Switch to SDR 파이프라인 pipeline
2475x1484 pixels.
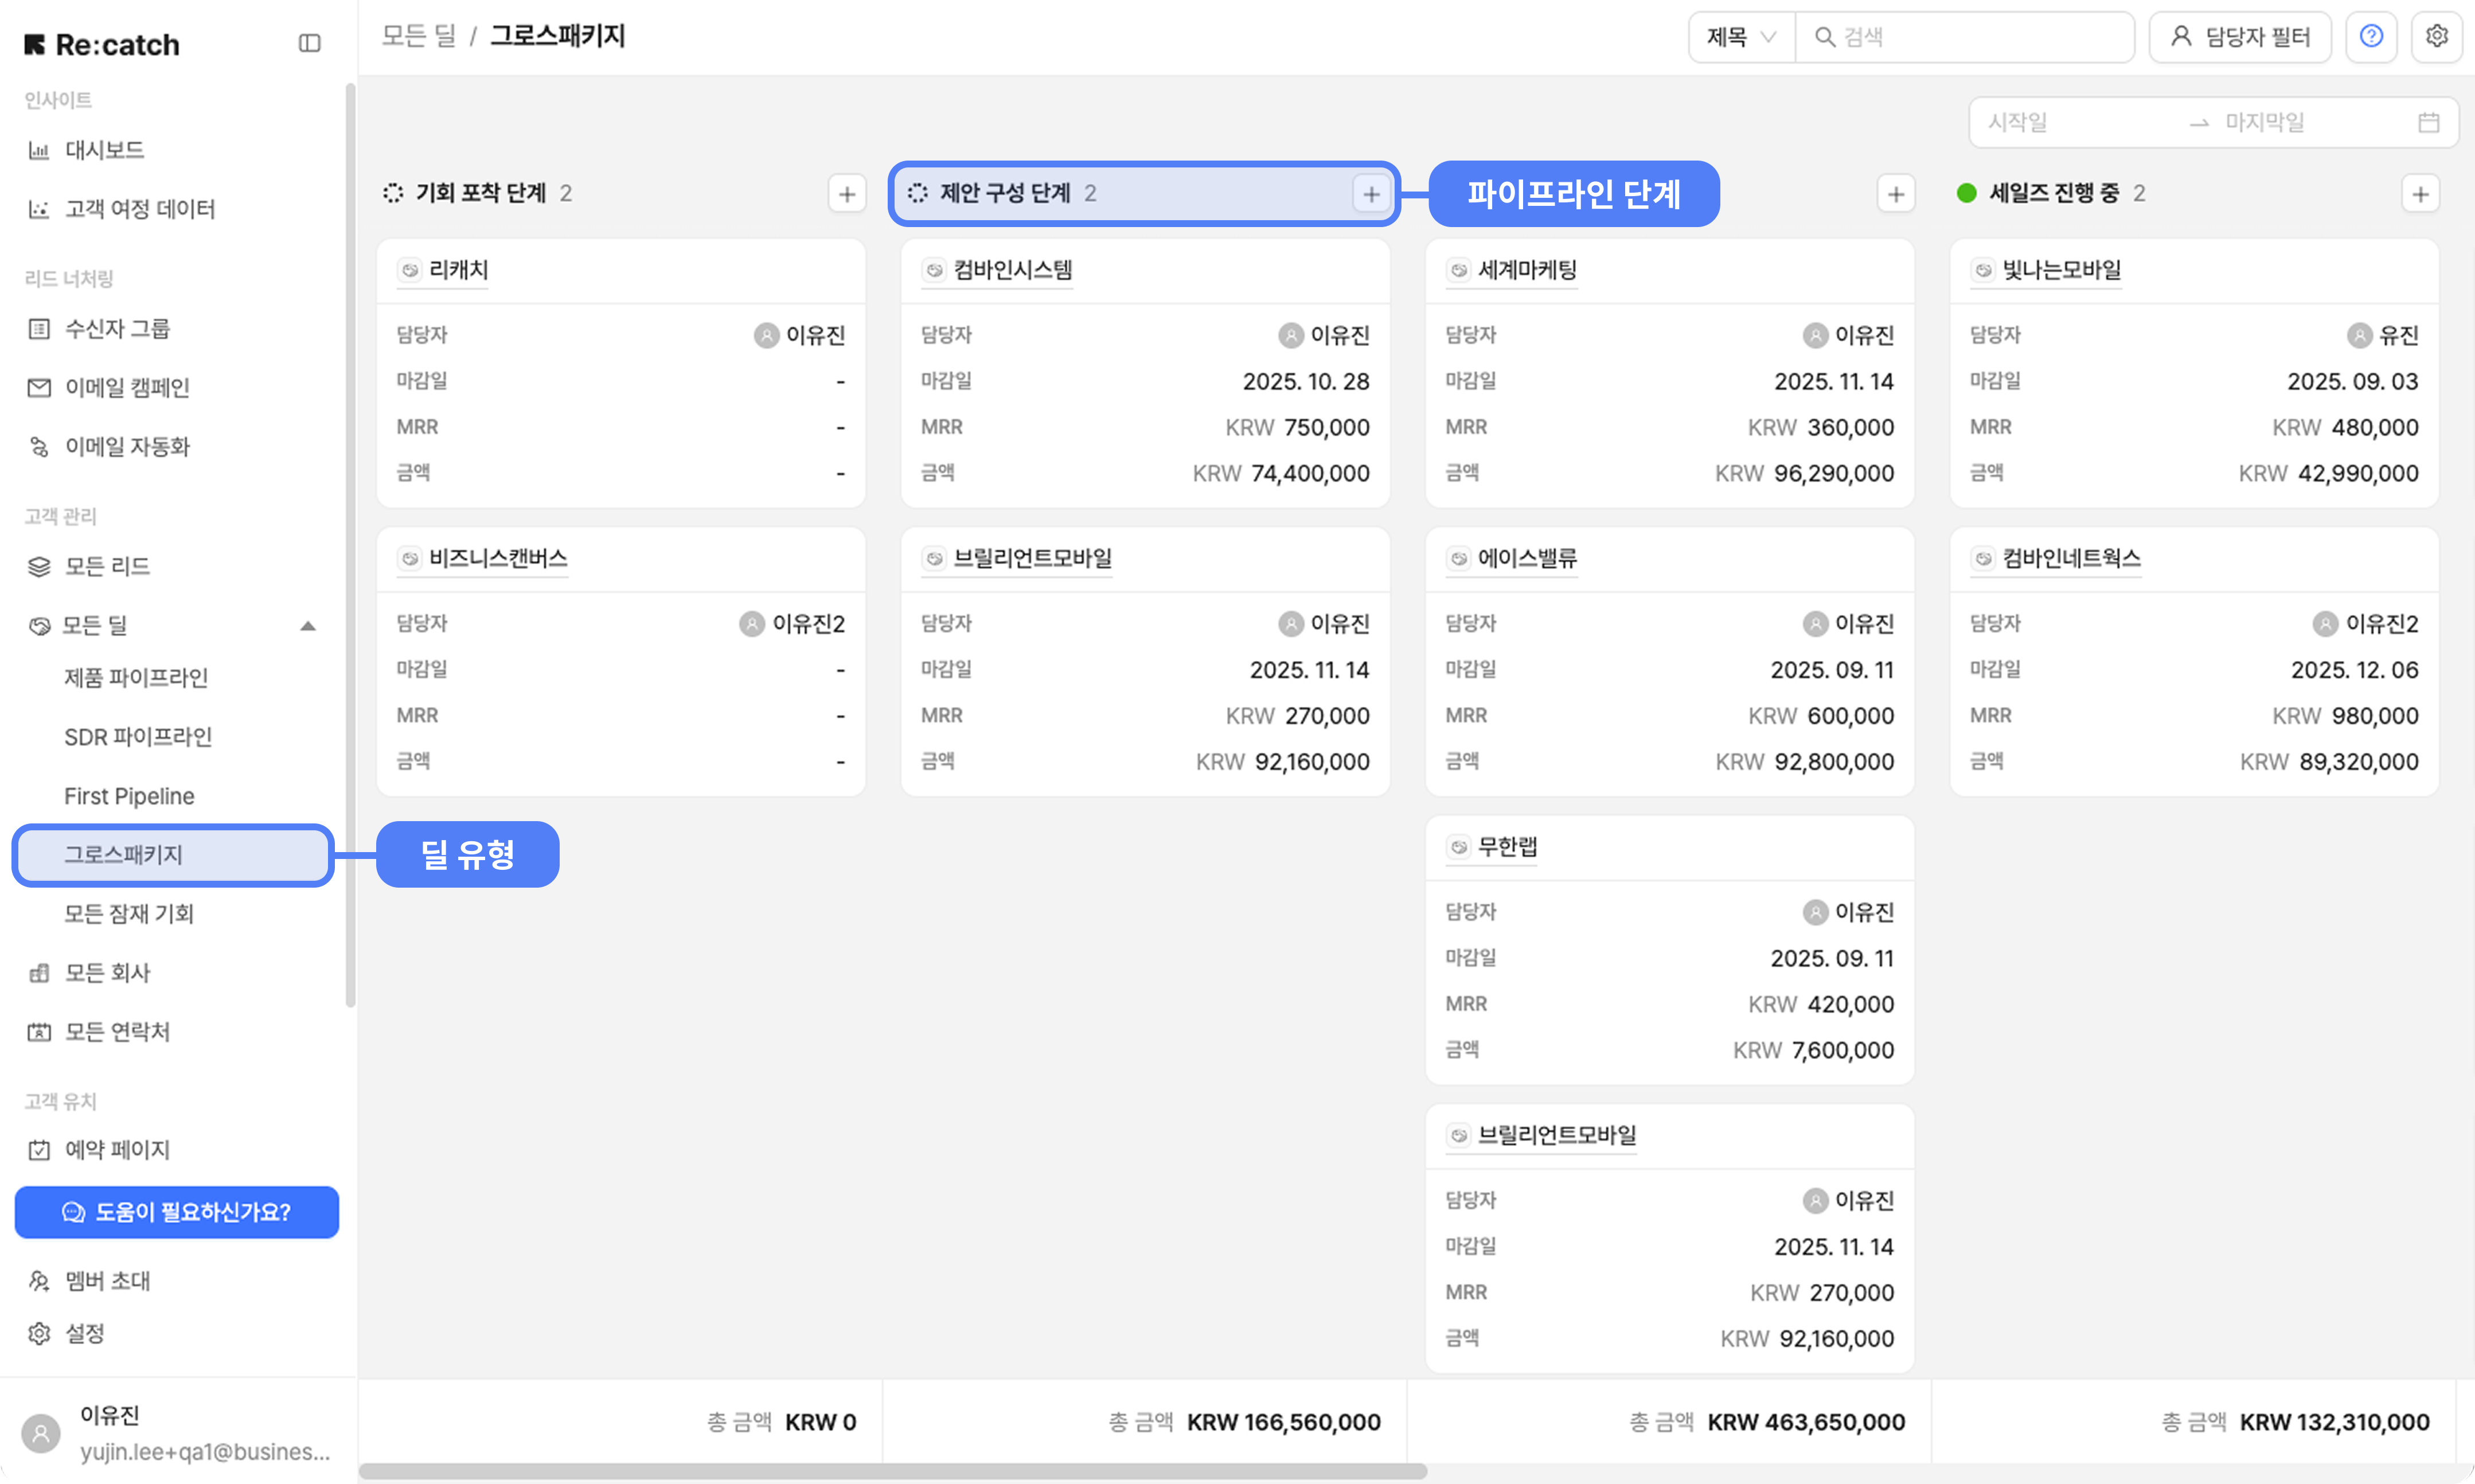(x=138, y=737)
